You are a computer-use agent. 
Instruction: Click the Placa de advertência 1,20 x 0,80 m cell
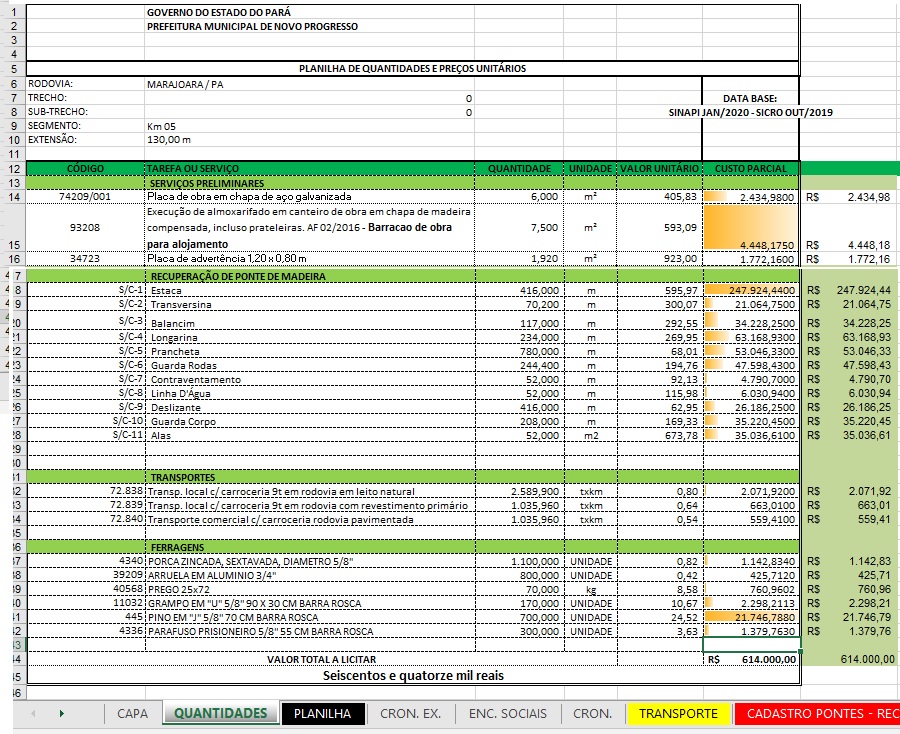click(309, 258)
